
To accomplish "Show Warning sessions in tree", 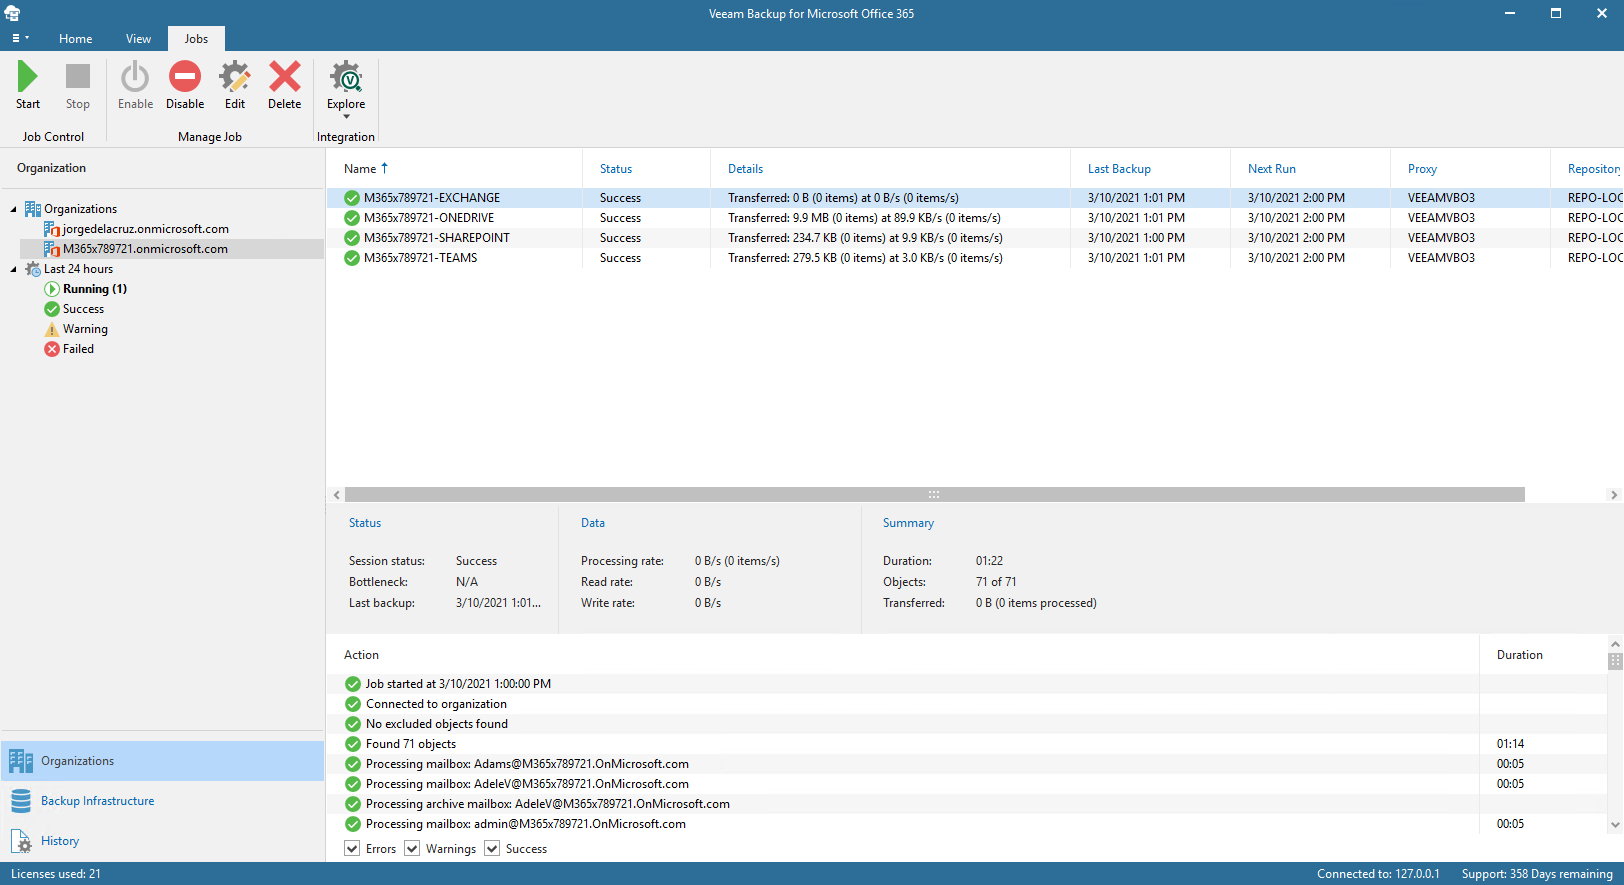I will coord(85,329).
